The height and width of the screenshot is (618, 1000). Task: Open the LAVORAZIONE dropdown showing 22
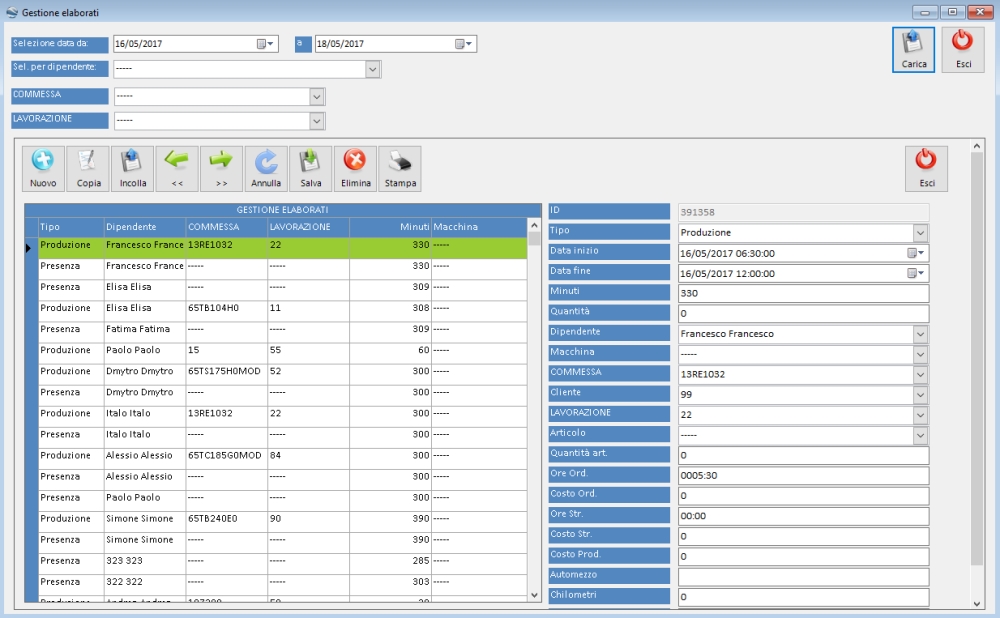(x=920, y=415)
